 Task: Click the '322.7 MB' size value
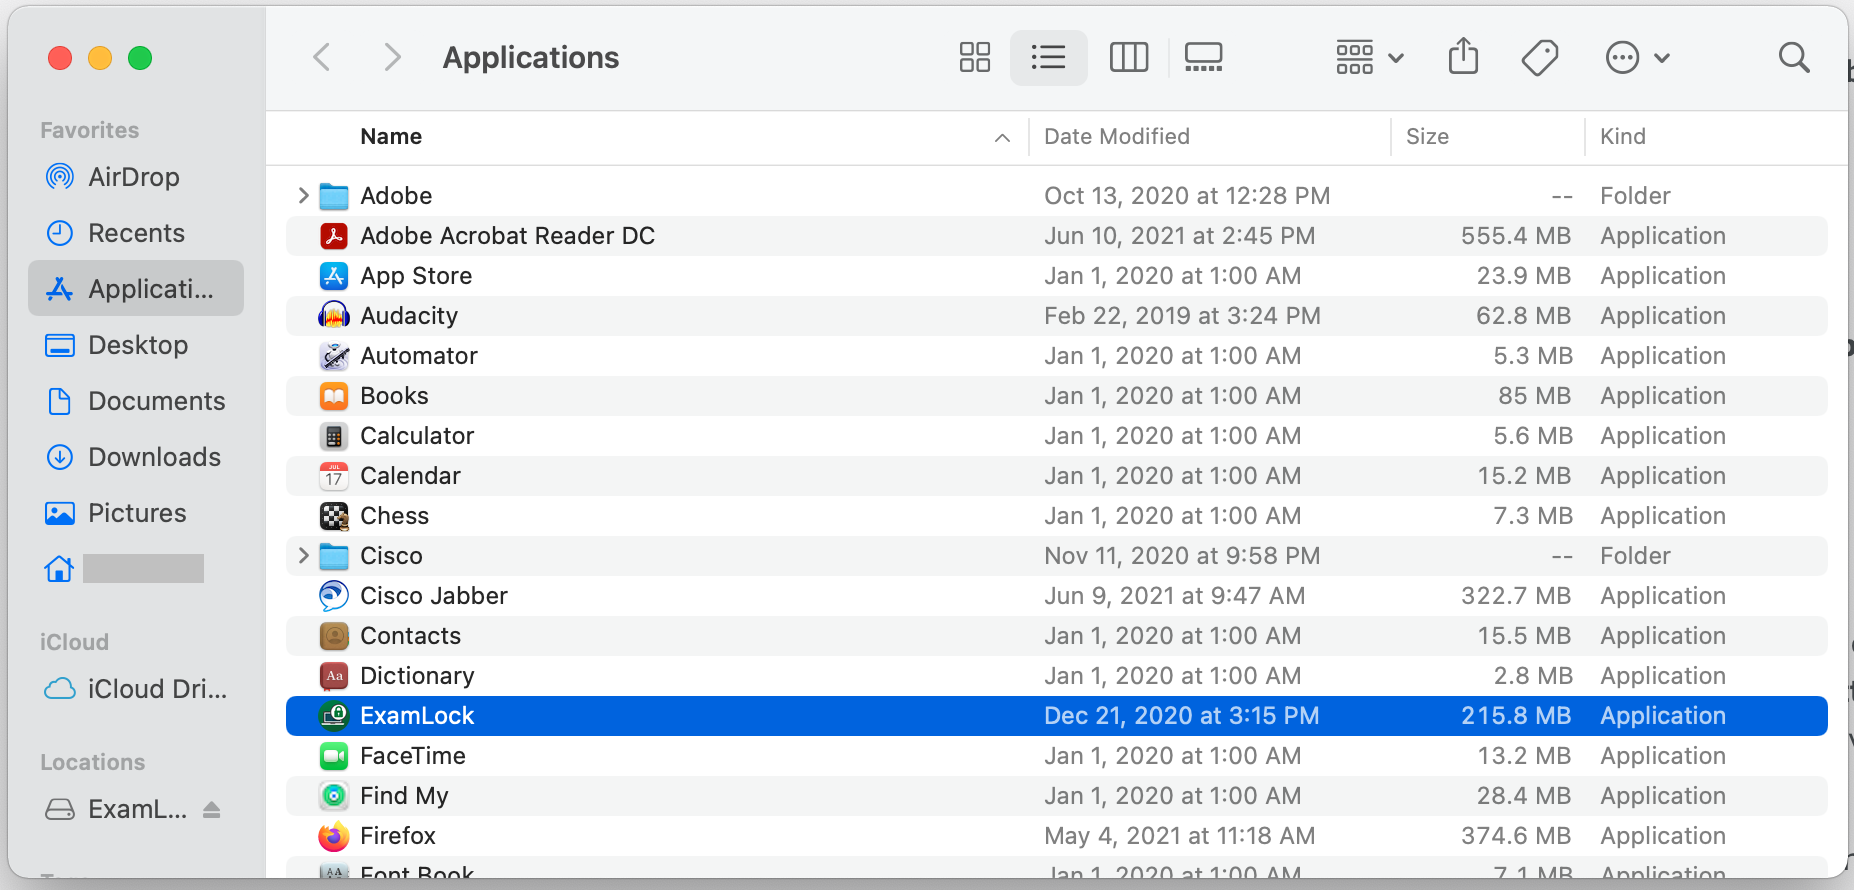(x=1516, y=596)
